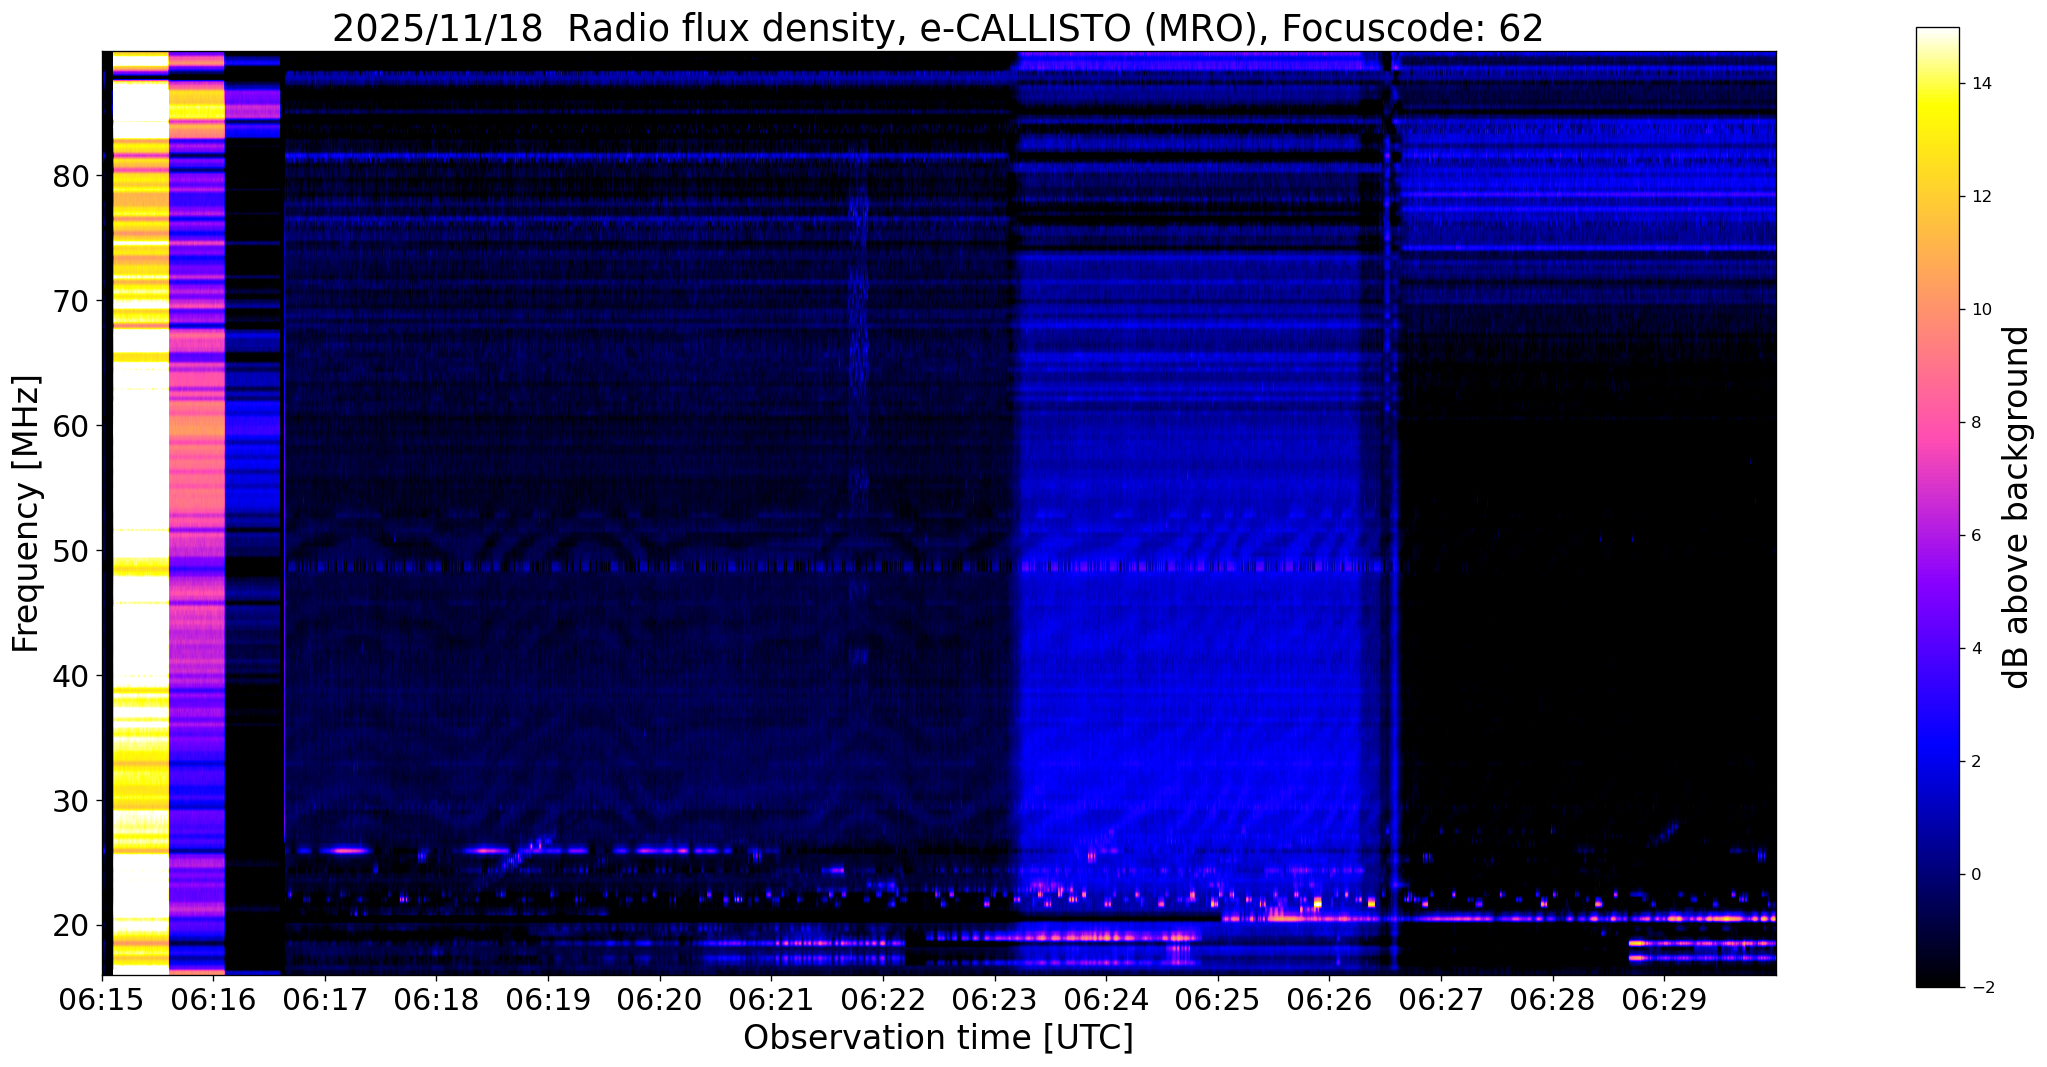Click the colorbar tick label 10
This screenshot has height=1067, width=2047.
[1979, 310]
